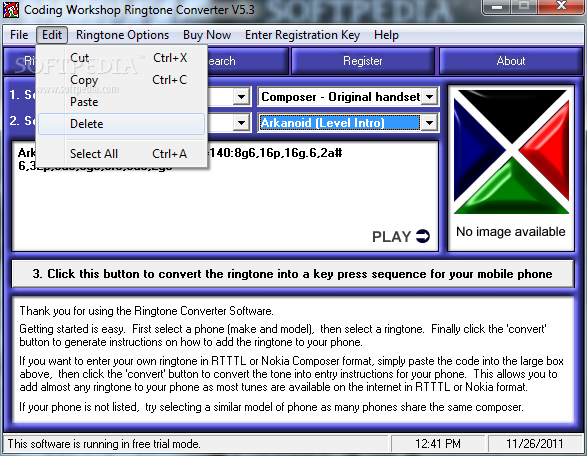The height and width of the screenshot is (456, 587).
Task: Click the 'Thank you for using the Ringtone Converter Software.' text
Action: click(x=146, y=311)
